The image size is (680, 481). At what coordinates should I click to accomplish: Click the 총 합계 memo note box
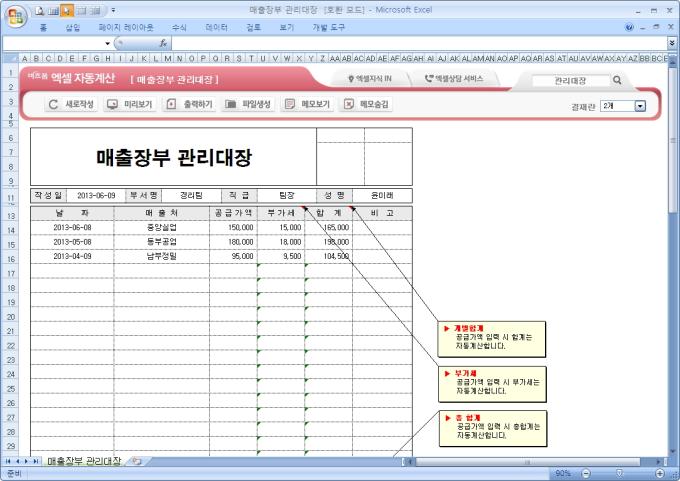coord(493,429)
